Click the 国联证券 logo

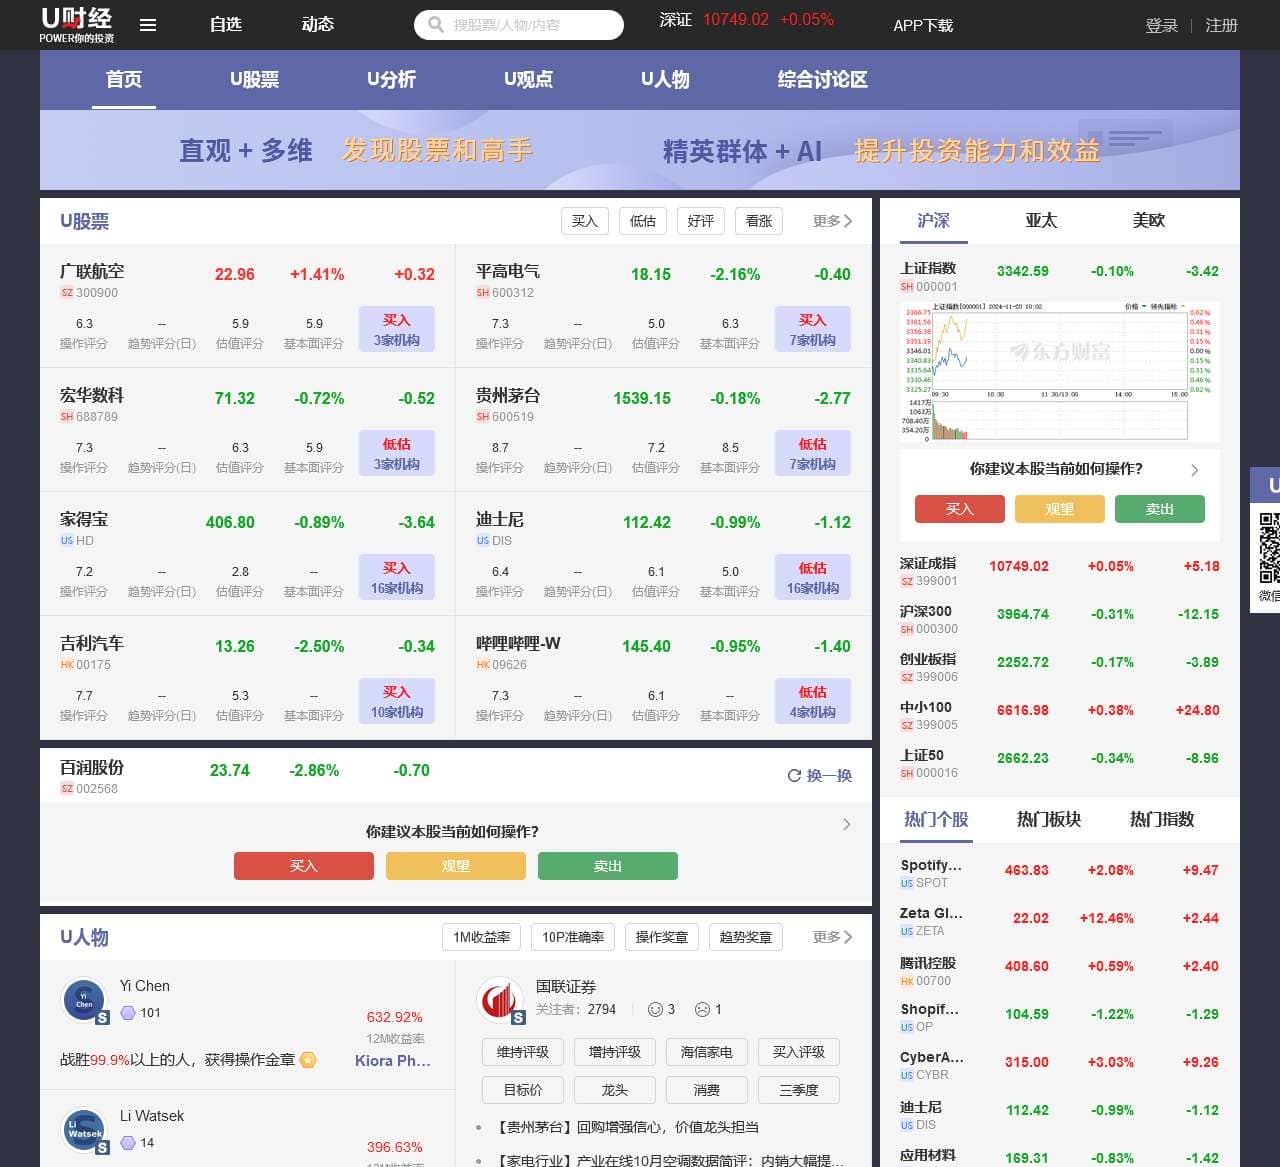[500, 999]
